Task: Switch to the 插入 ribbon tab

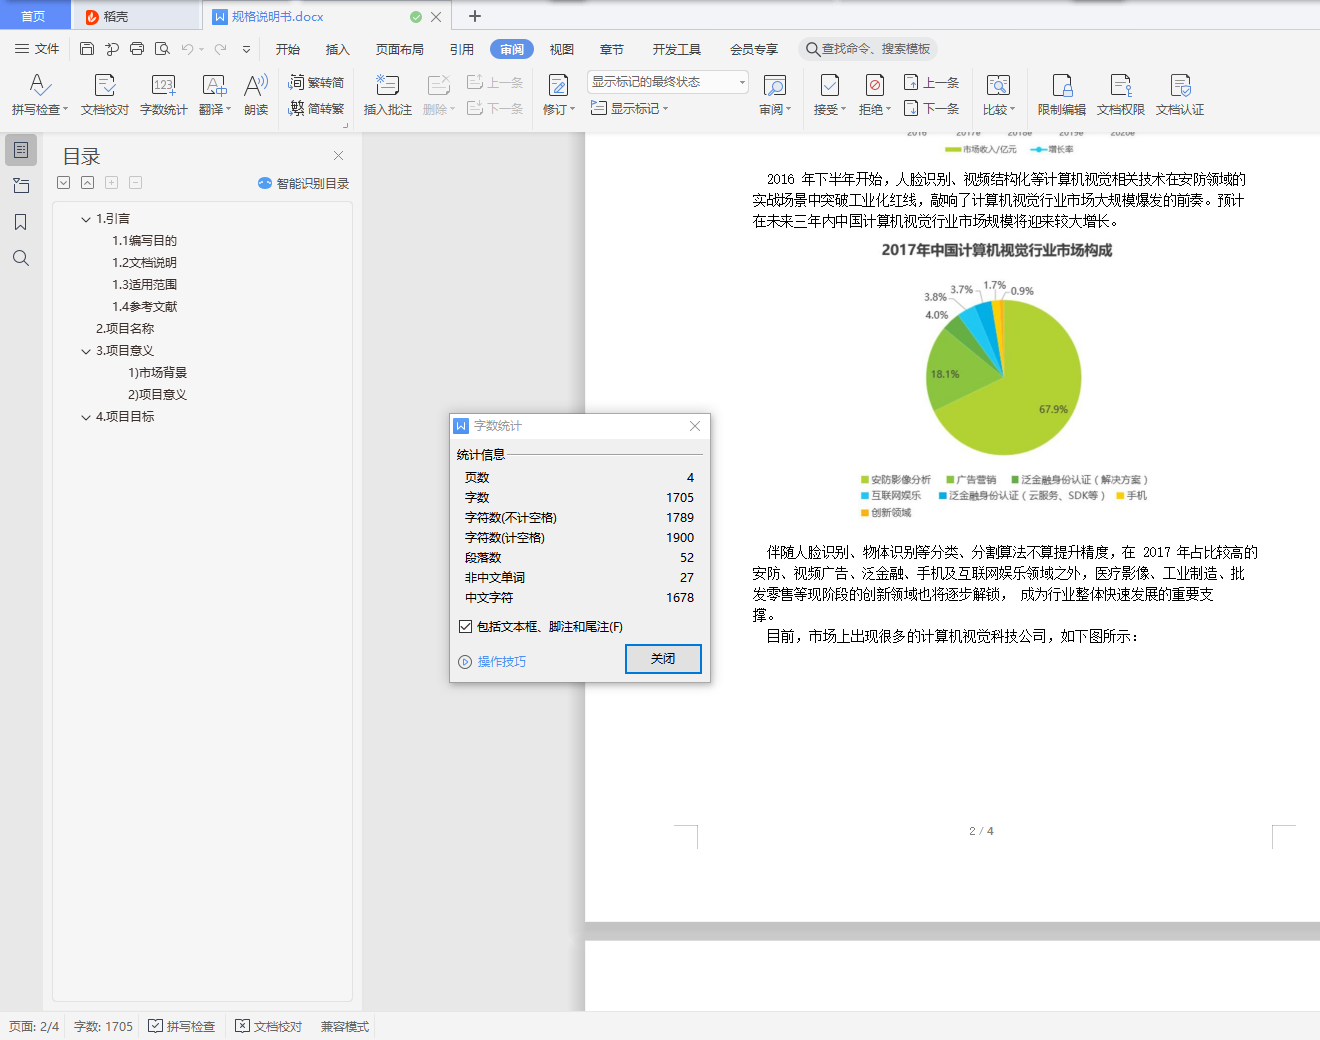Action: 338,49
